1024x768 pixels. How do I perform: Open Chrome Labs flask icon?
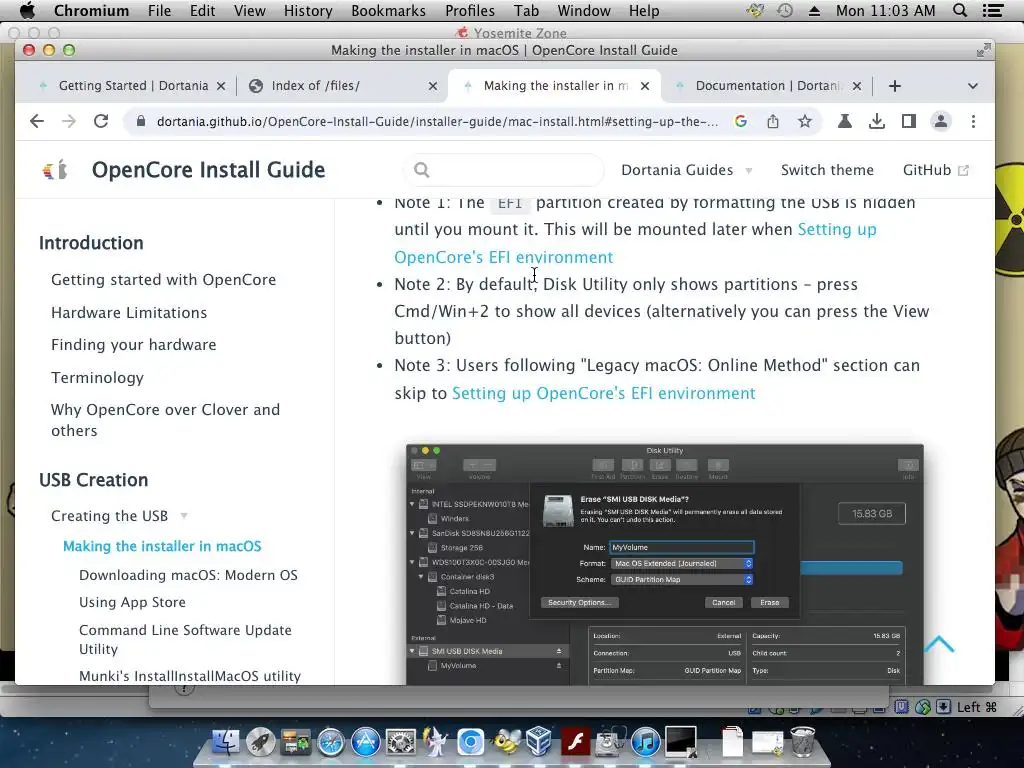(844, 121)
